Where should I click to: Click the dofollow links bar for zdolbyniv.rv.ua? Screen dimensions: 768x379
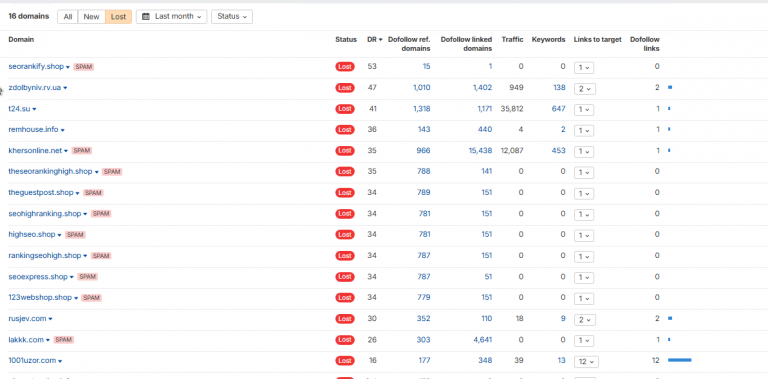point(670,88)
